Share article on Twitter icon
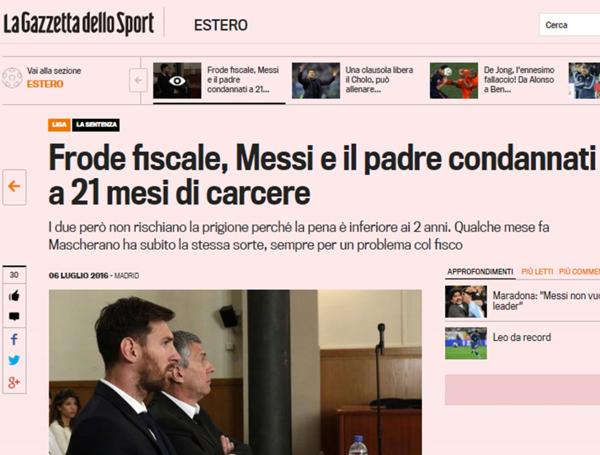Image resolution: width=600 pixels, height=455 pixels. coord(14,360)
